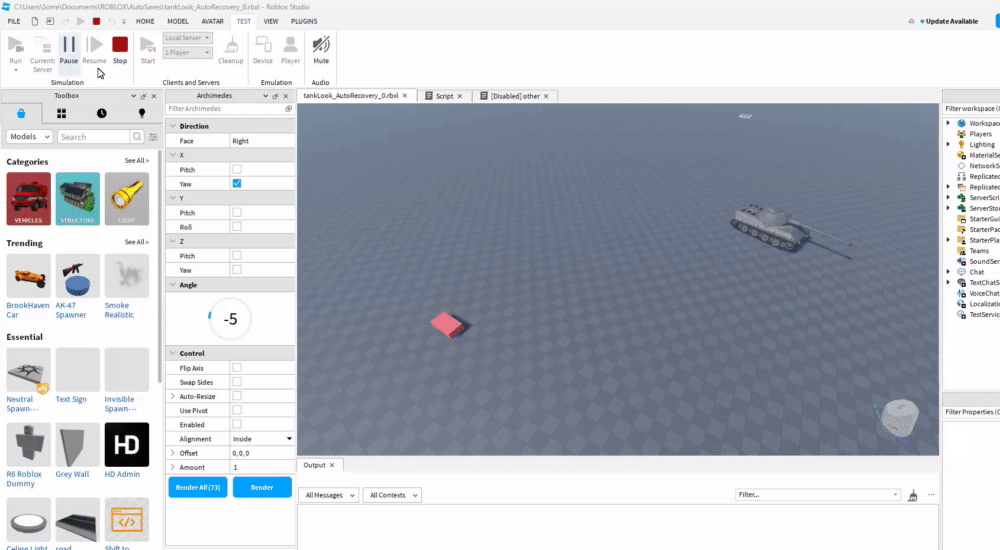Collapse the Angle section
The width and height of the screenshot is (1000, 550).
(172, 285)
